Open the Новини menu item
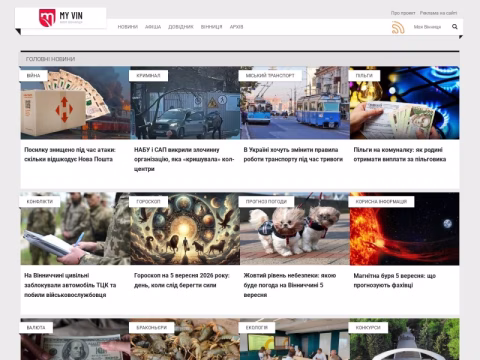 128,27
